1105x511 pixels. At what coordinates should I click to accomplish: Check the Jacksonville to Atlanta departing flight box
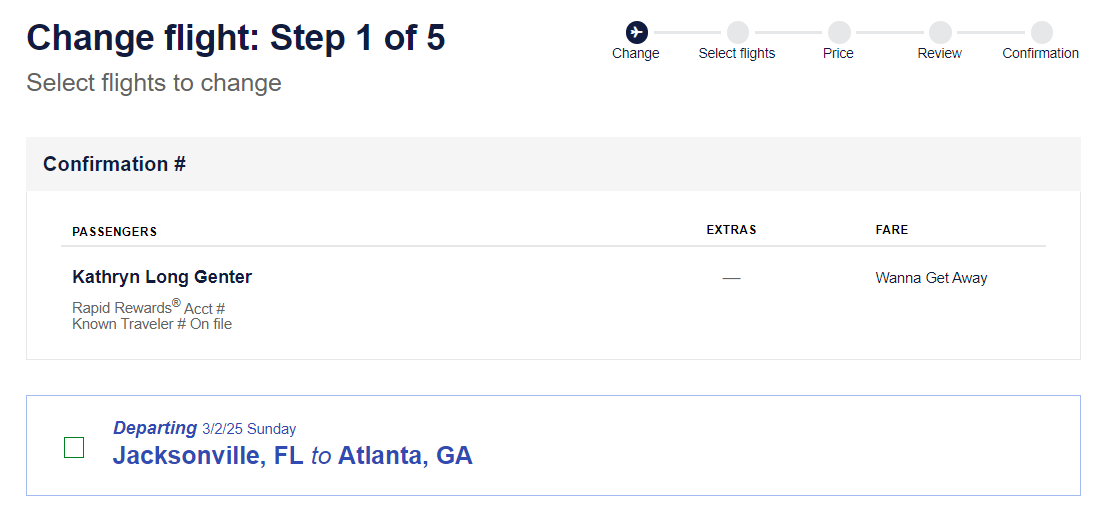(74, 447)
